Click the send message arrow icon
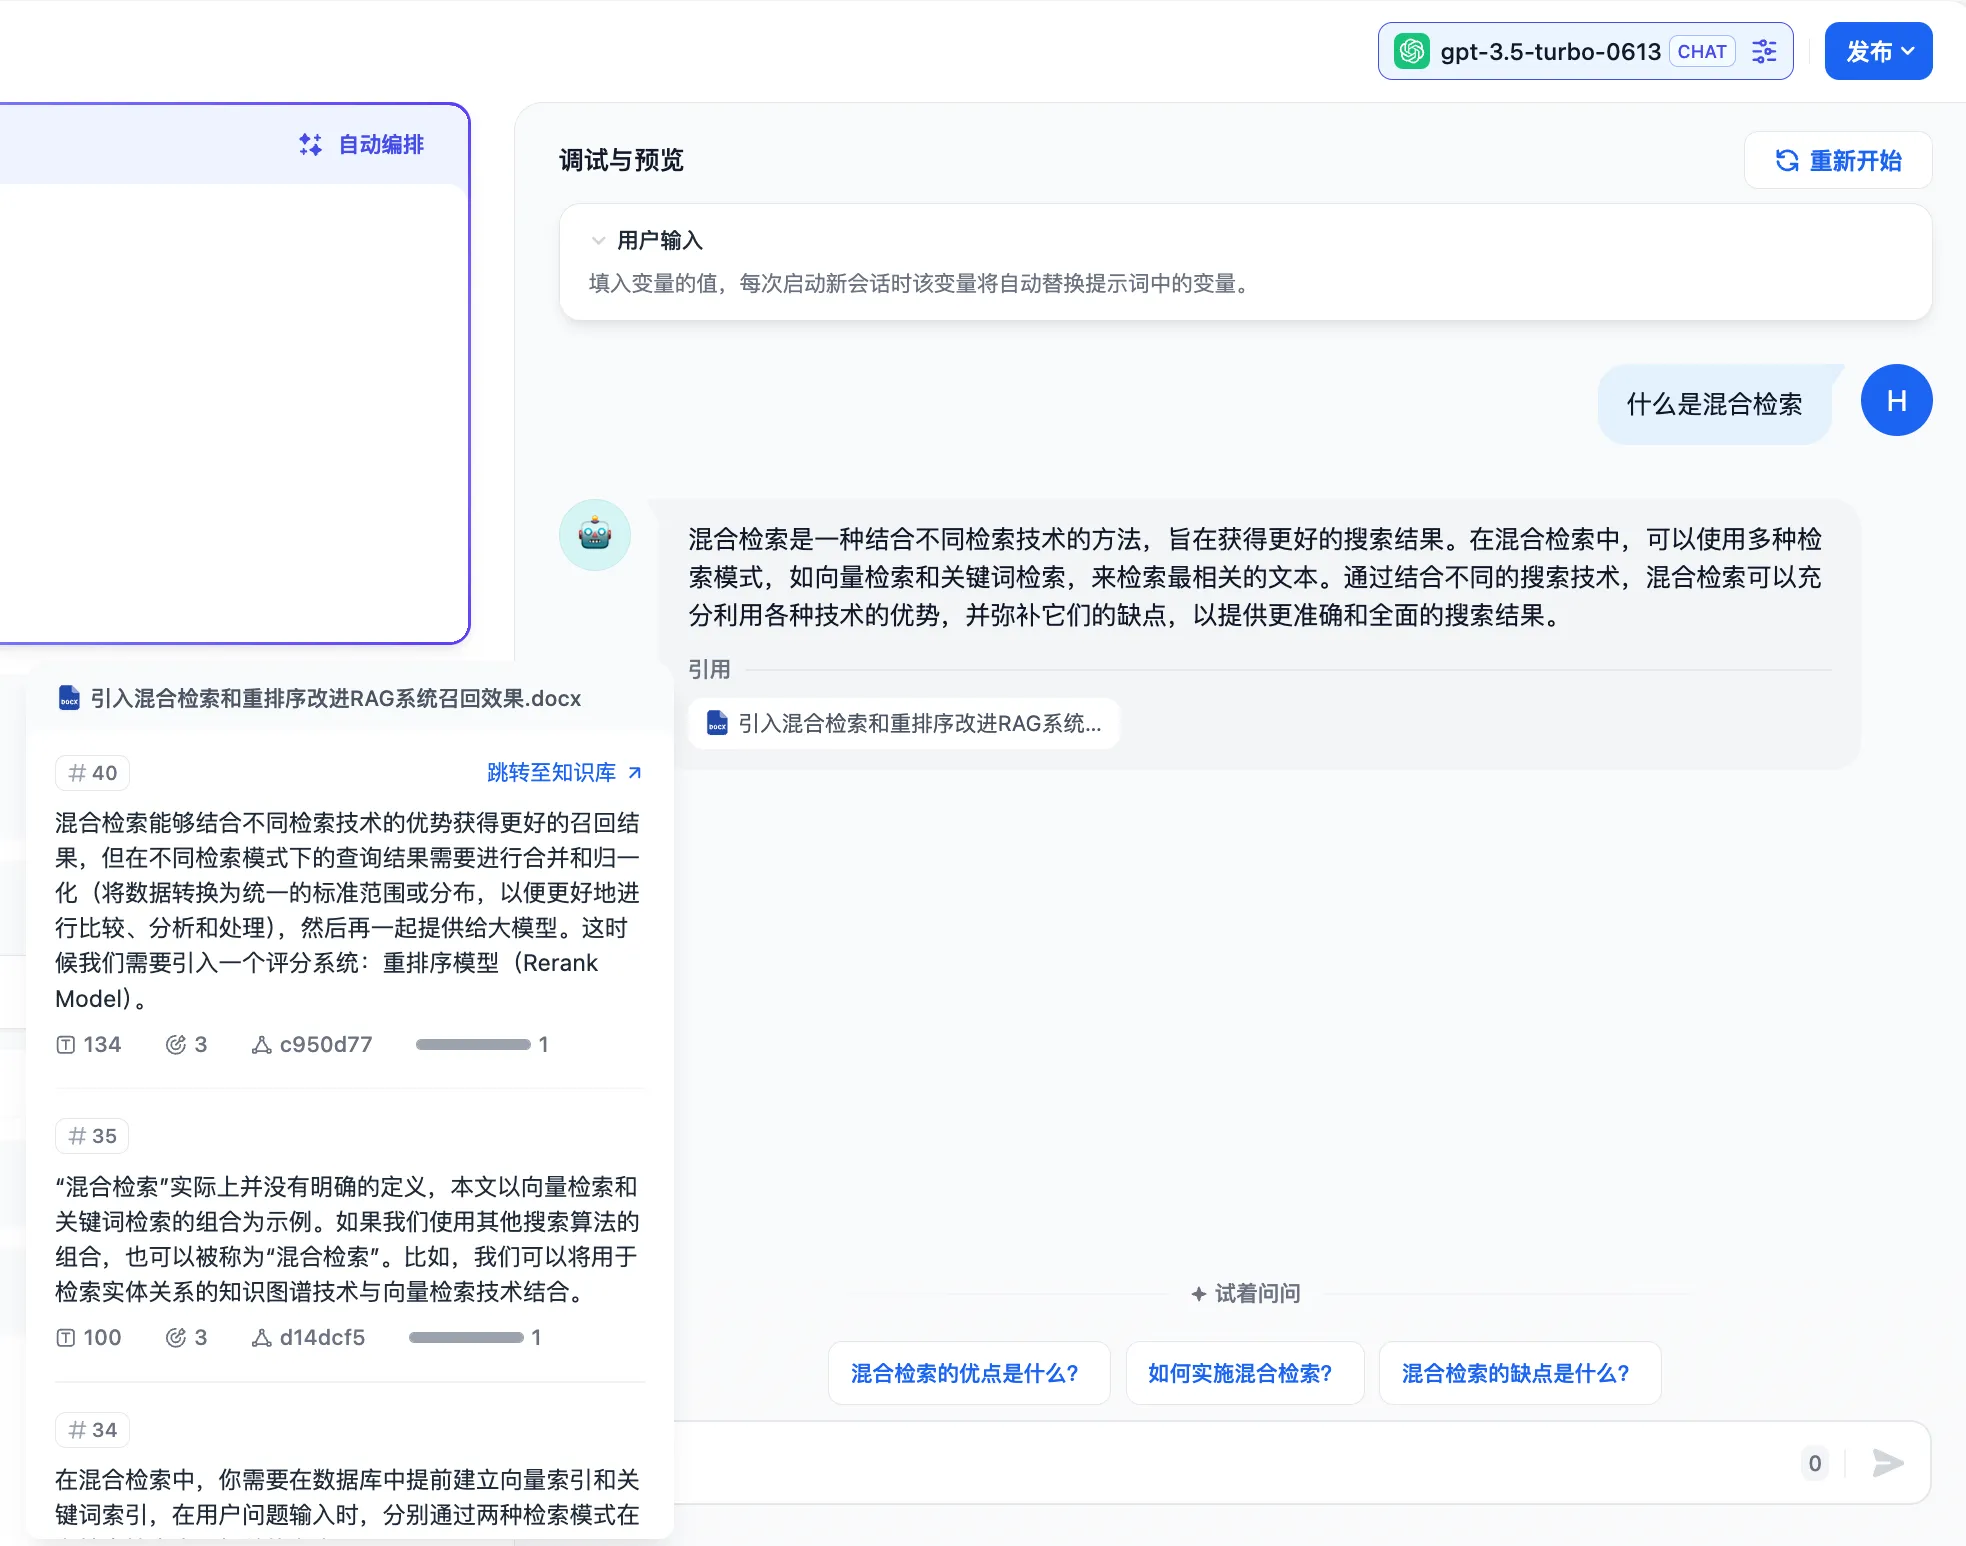The height and width of the screenshot is (1546, 1966). click(x=1887, y=1463)
